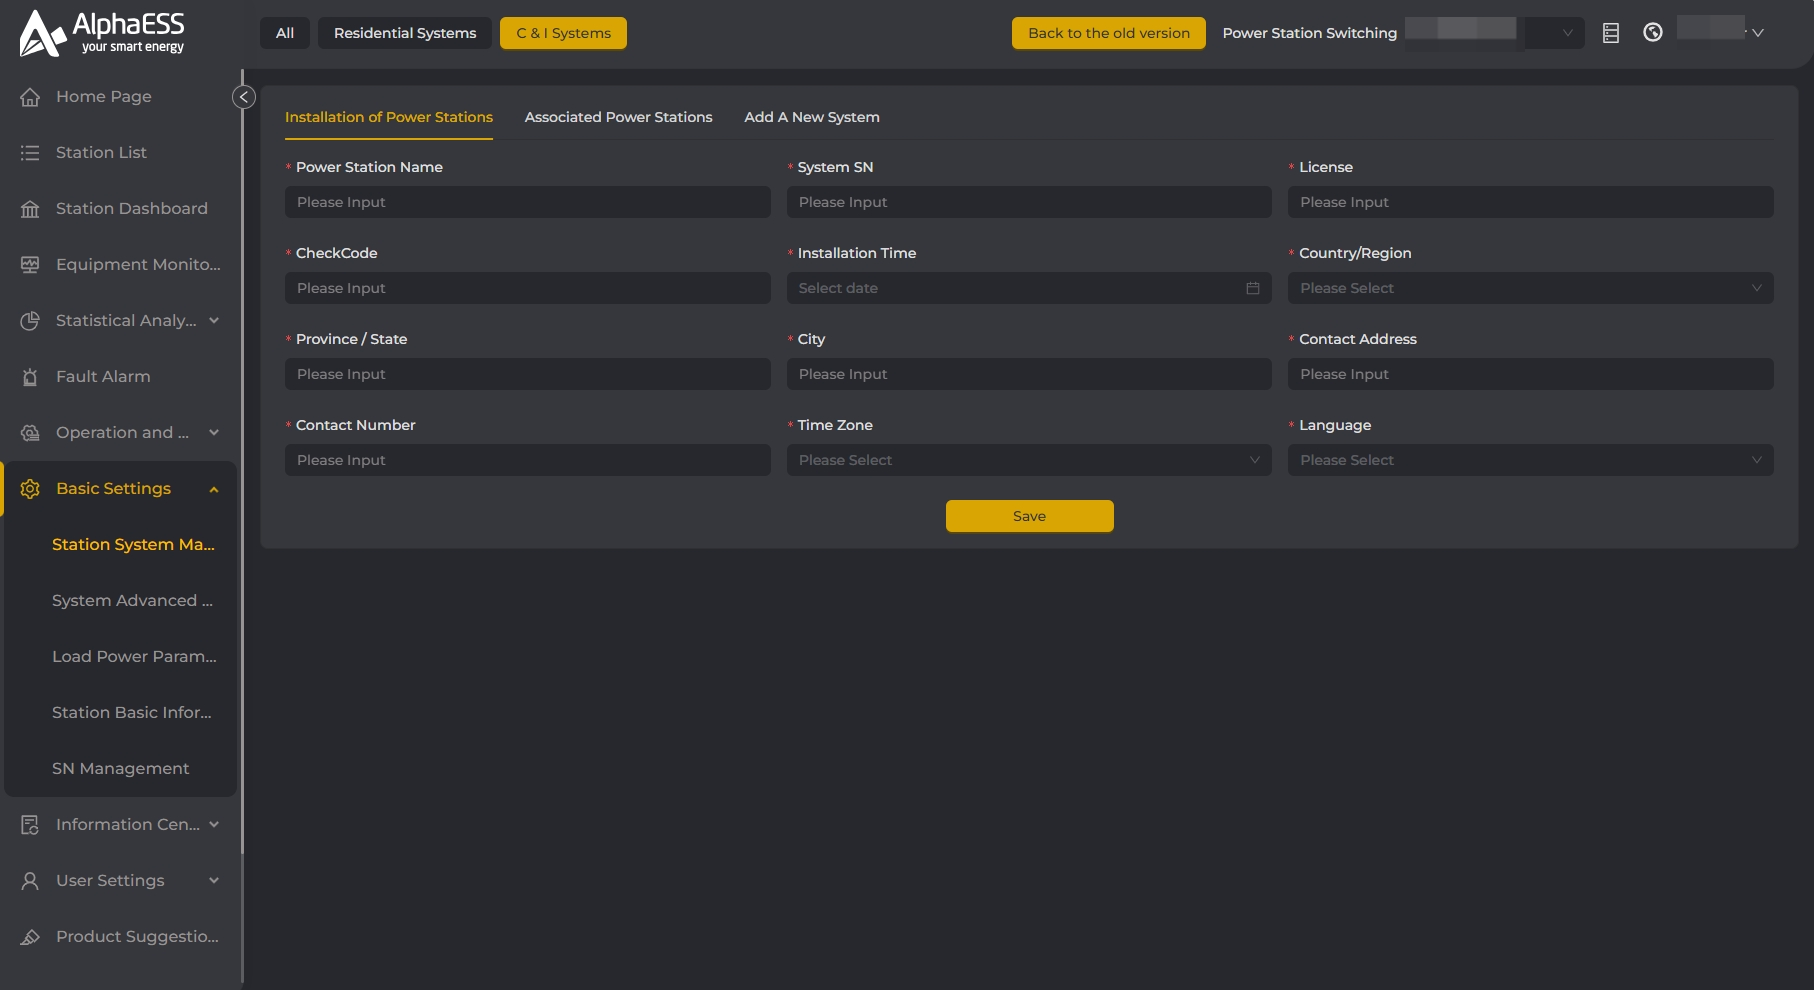
Task: Expand the Statistical Analysis submenu
Action: tap(214, 321)
